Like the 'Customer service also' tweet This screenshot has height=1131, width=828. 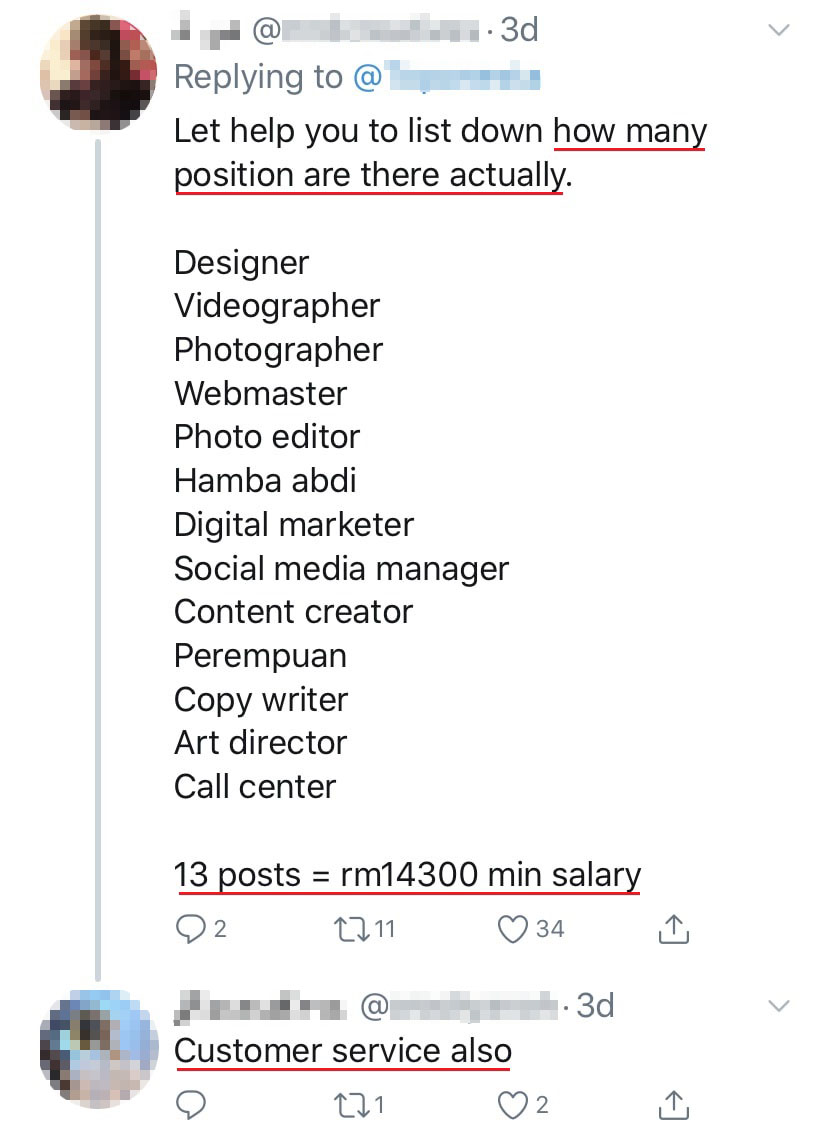click(x=513, y=1104)
